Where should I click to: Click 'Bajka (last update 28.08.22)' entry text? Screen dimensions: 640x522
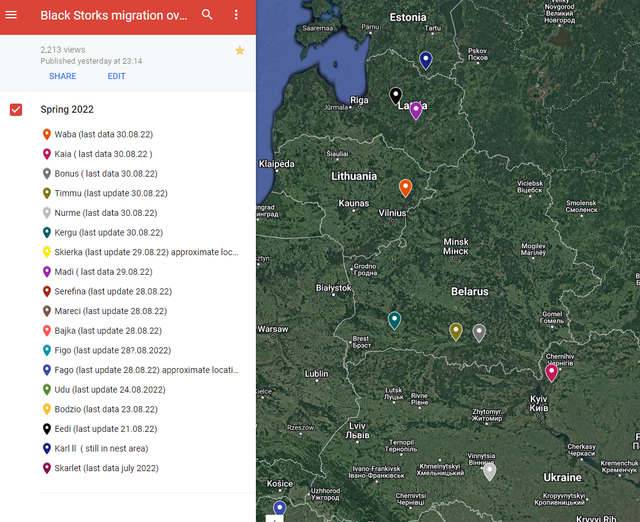tap(108, 331)
